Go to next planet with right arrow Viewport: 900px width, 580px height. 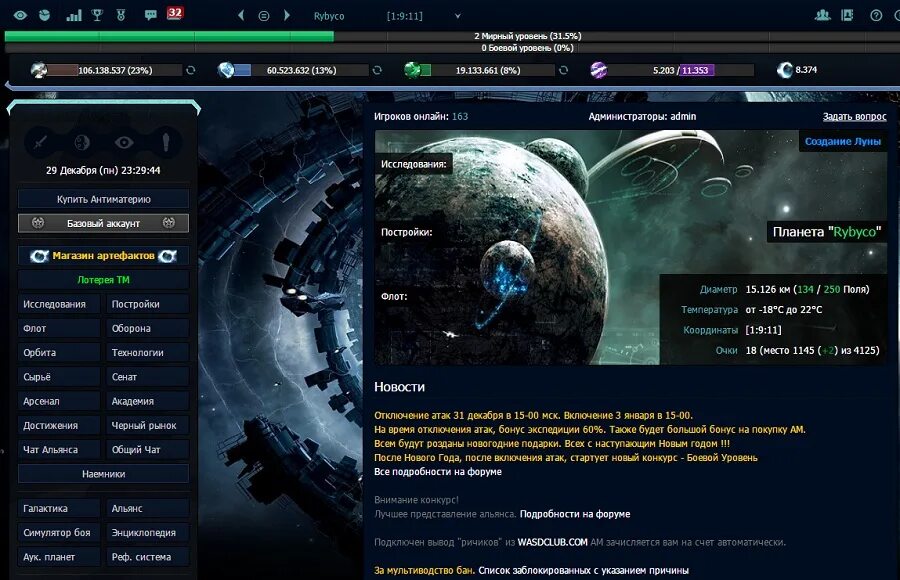coord(286,16)
